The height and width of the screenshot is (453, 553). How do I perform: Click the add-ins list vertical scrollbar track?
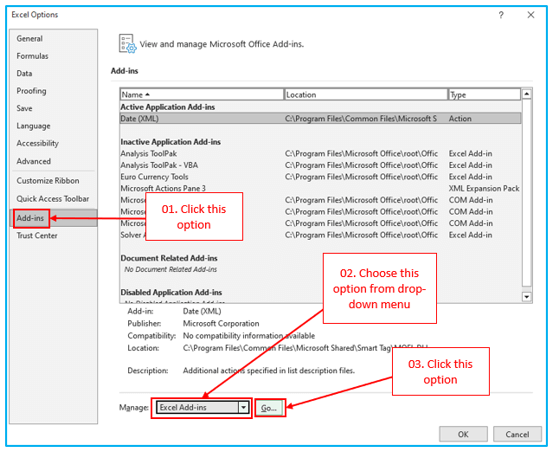pyautogui.click(x=527, y=193)
